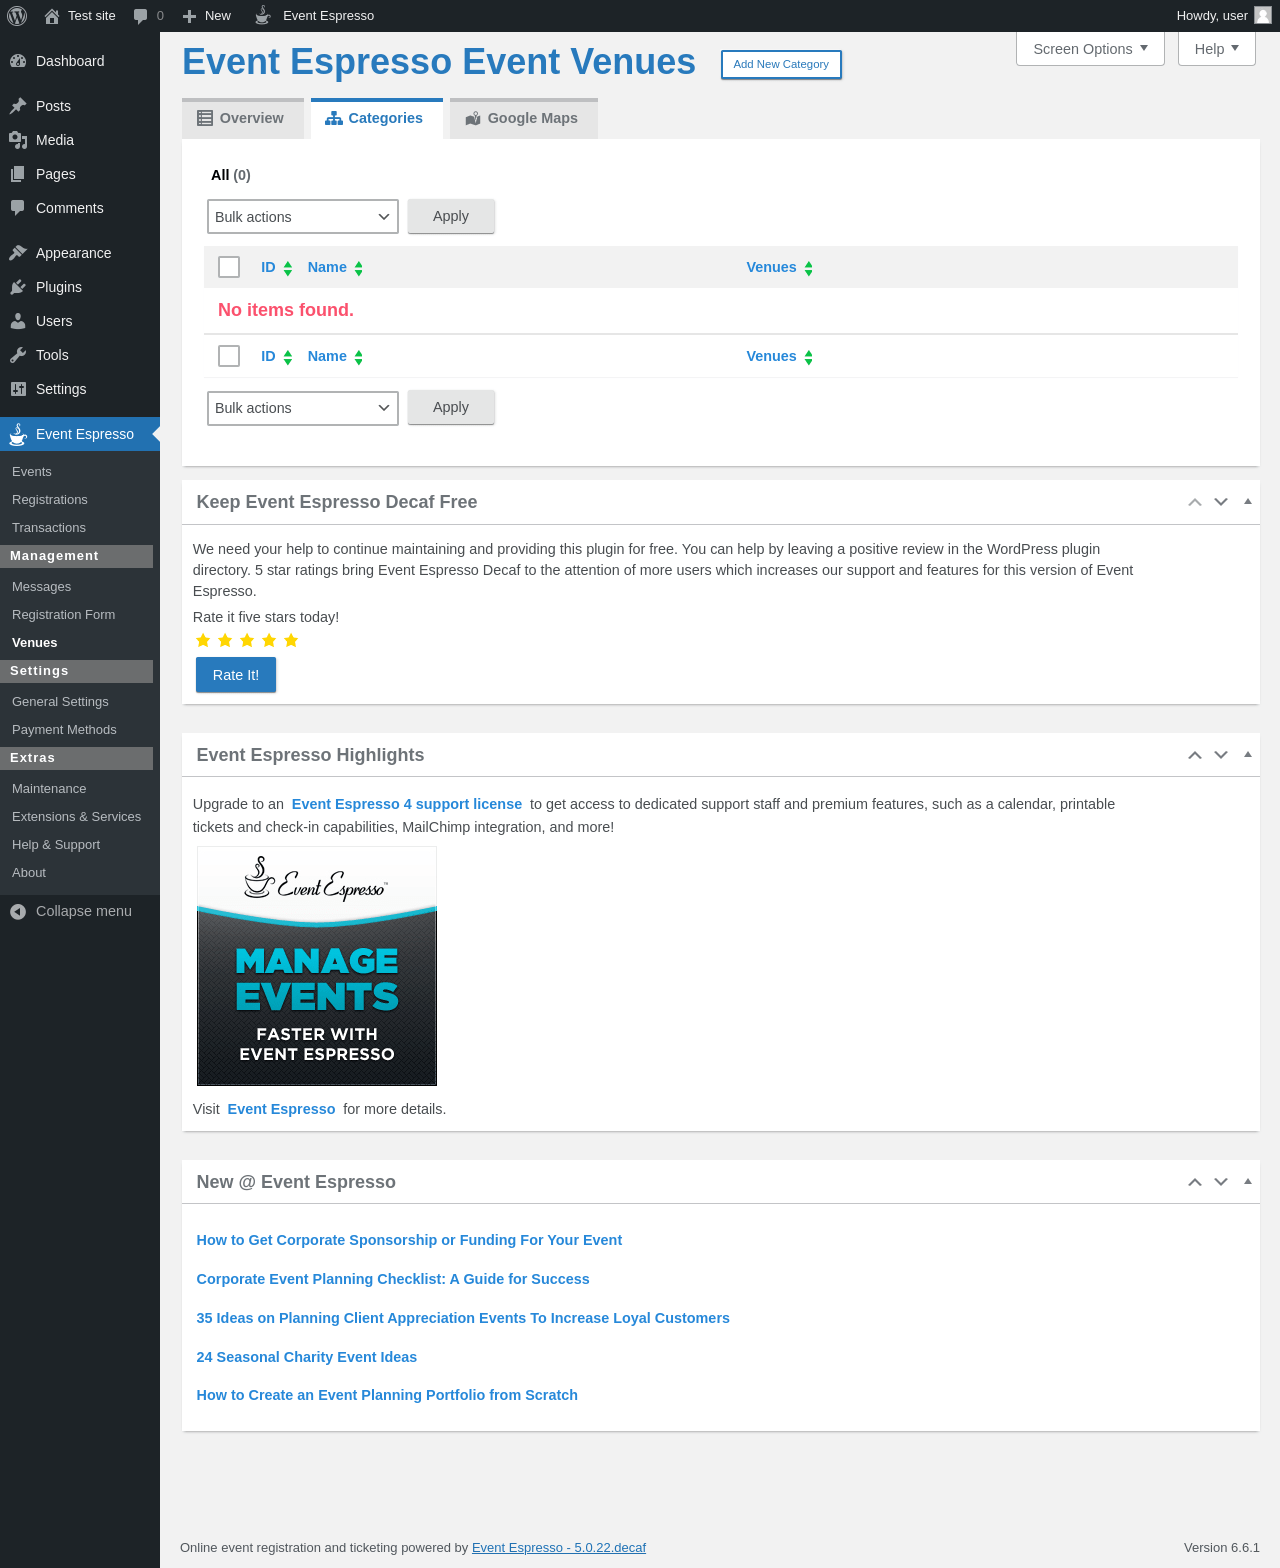Click the Event Espresso coffee cup sidebar icon
The image size is (1280, 1568).
pyautogui.click(x=18, y=434)
